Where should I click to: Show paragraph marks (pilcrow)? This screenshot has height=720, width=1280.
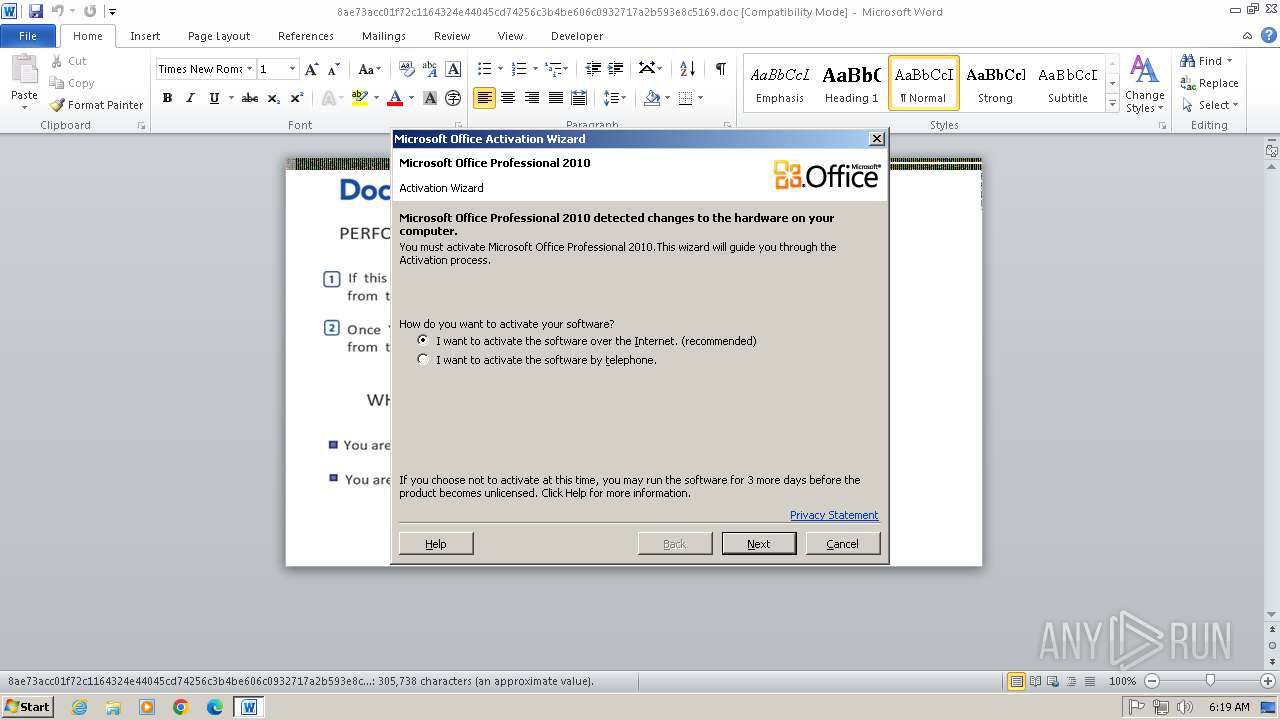720,69
